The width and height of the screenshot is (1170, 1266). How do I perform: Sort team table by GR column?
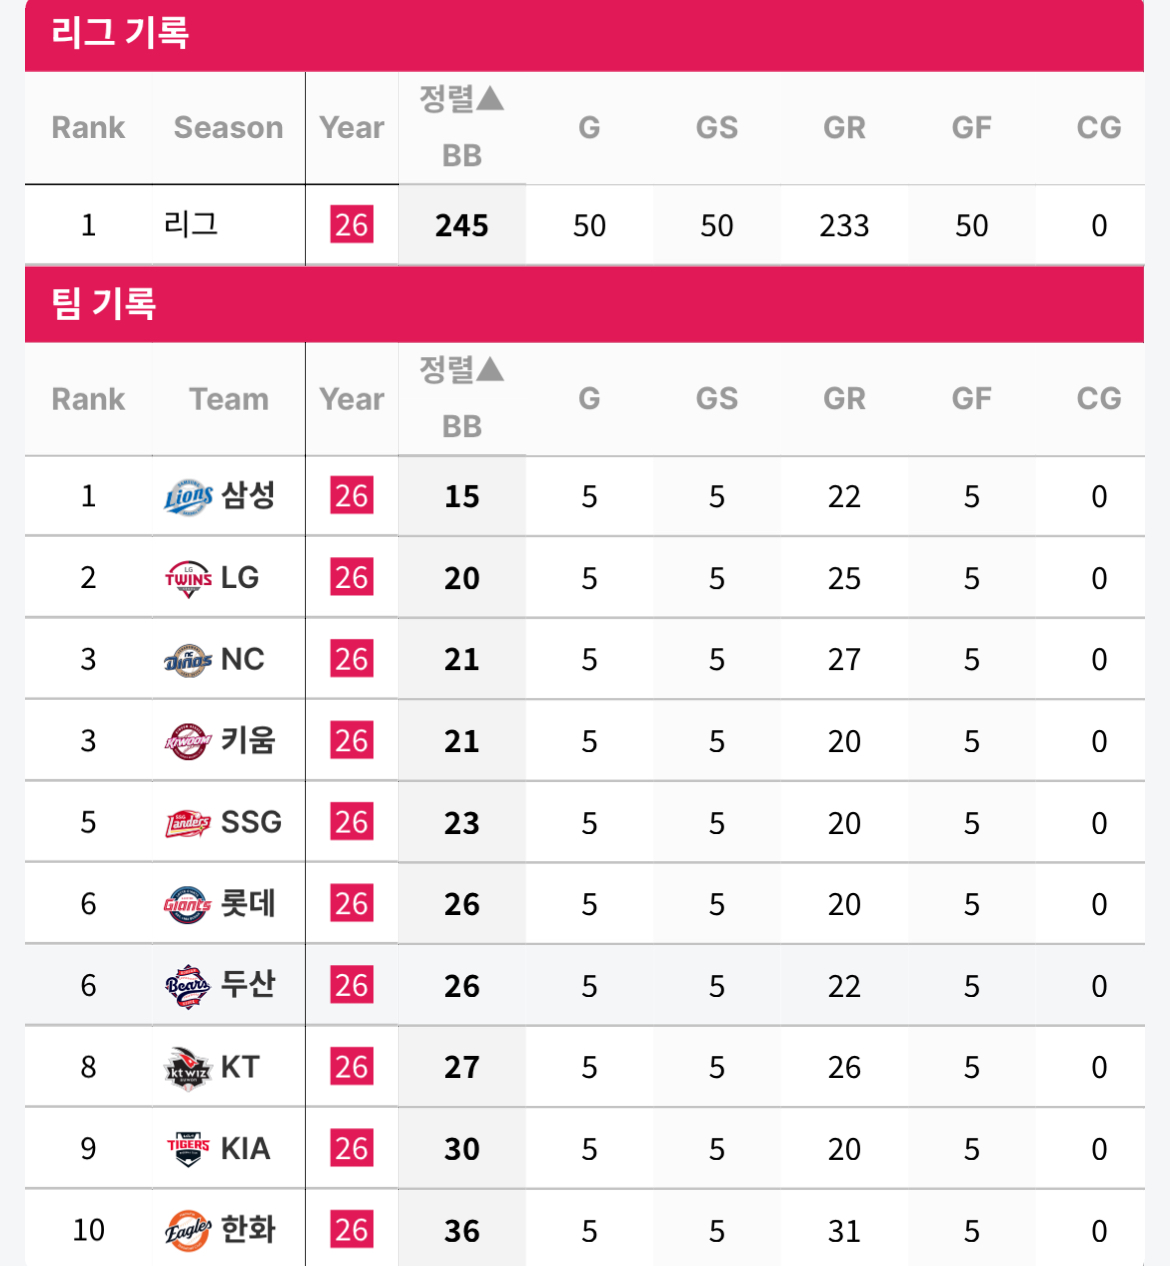point(844,399)
